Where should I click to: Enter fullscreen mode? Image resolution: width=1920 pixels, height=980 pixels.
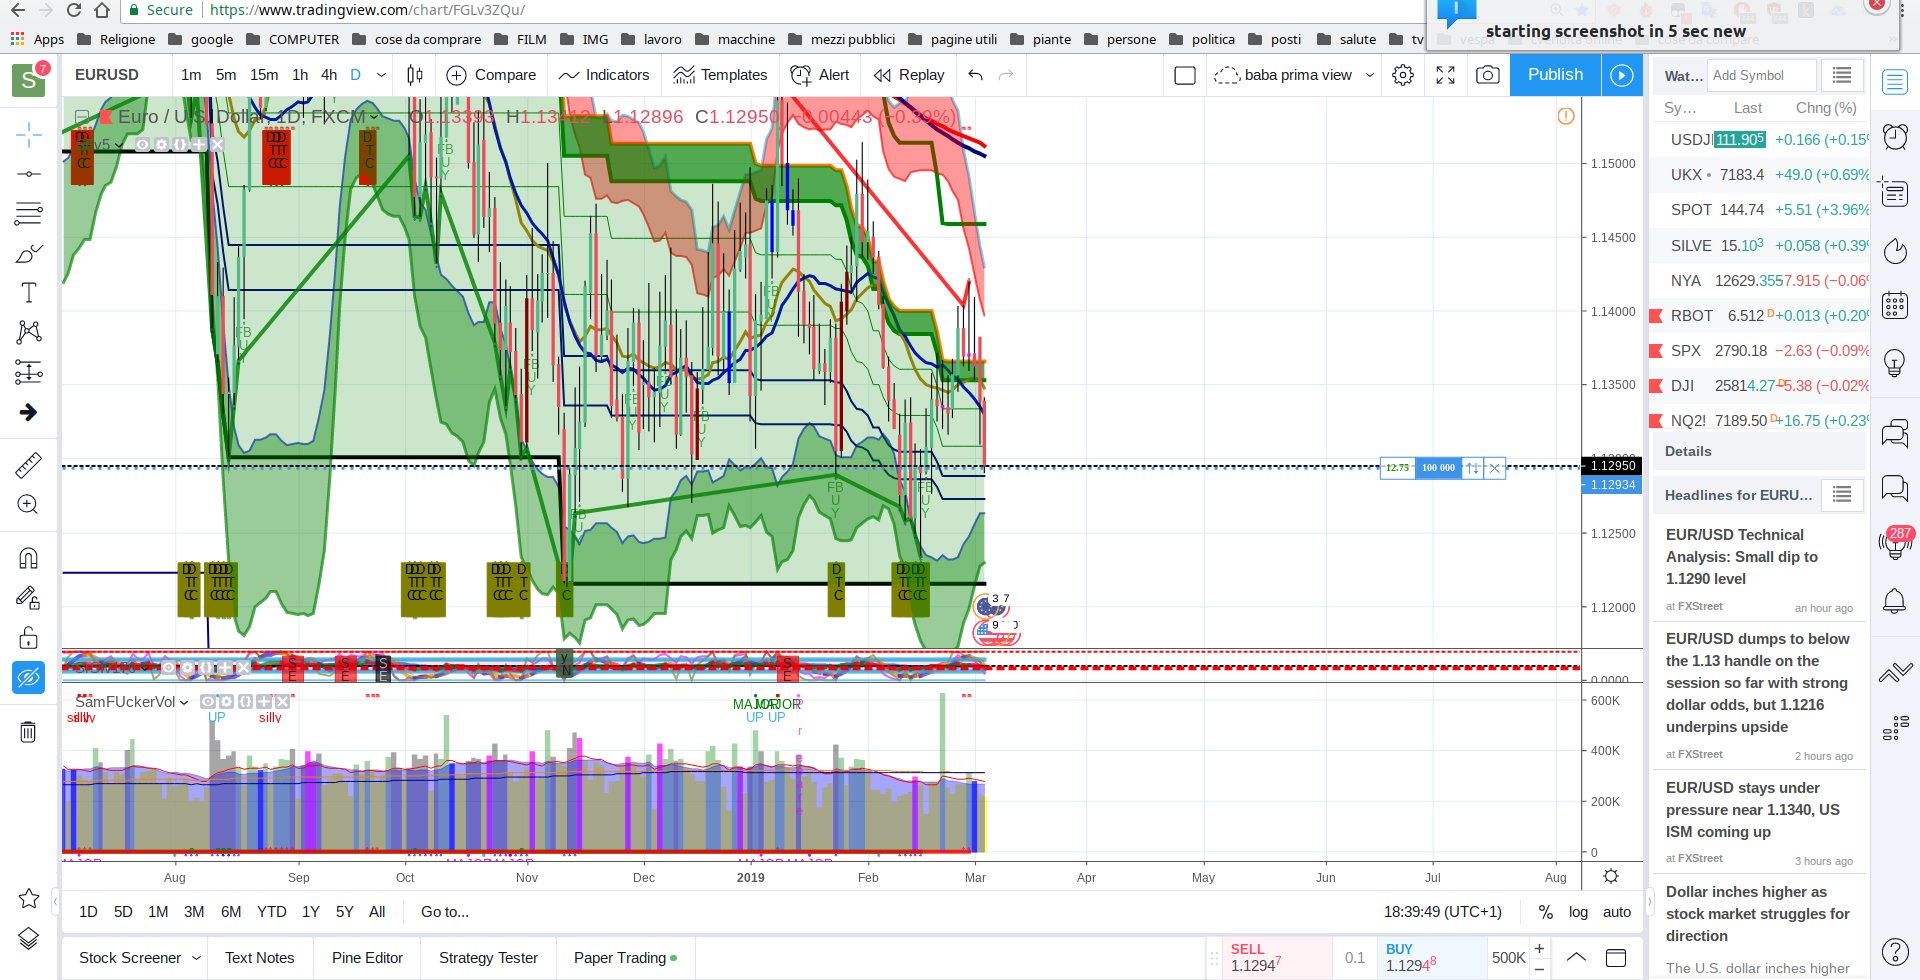[1445, 75]
